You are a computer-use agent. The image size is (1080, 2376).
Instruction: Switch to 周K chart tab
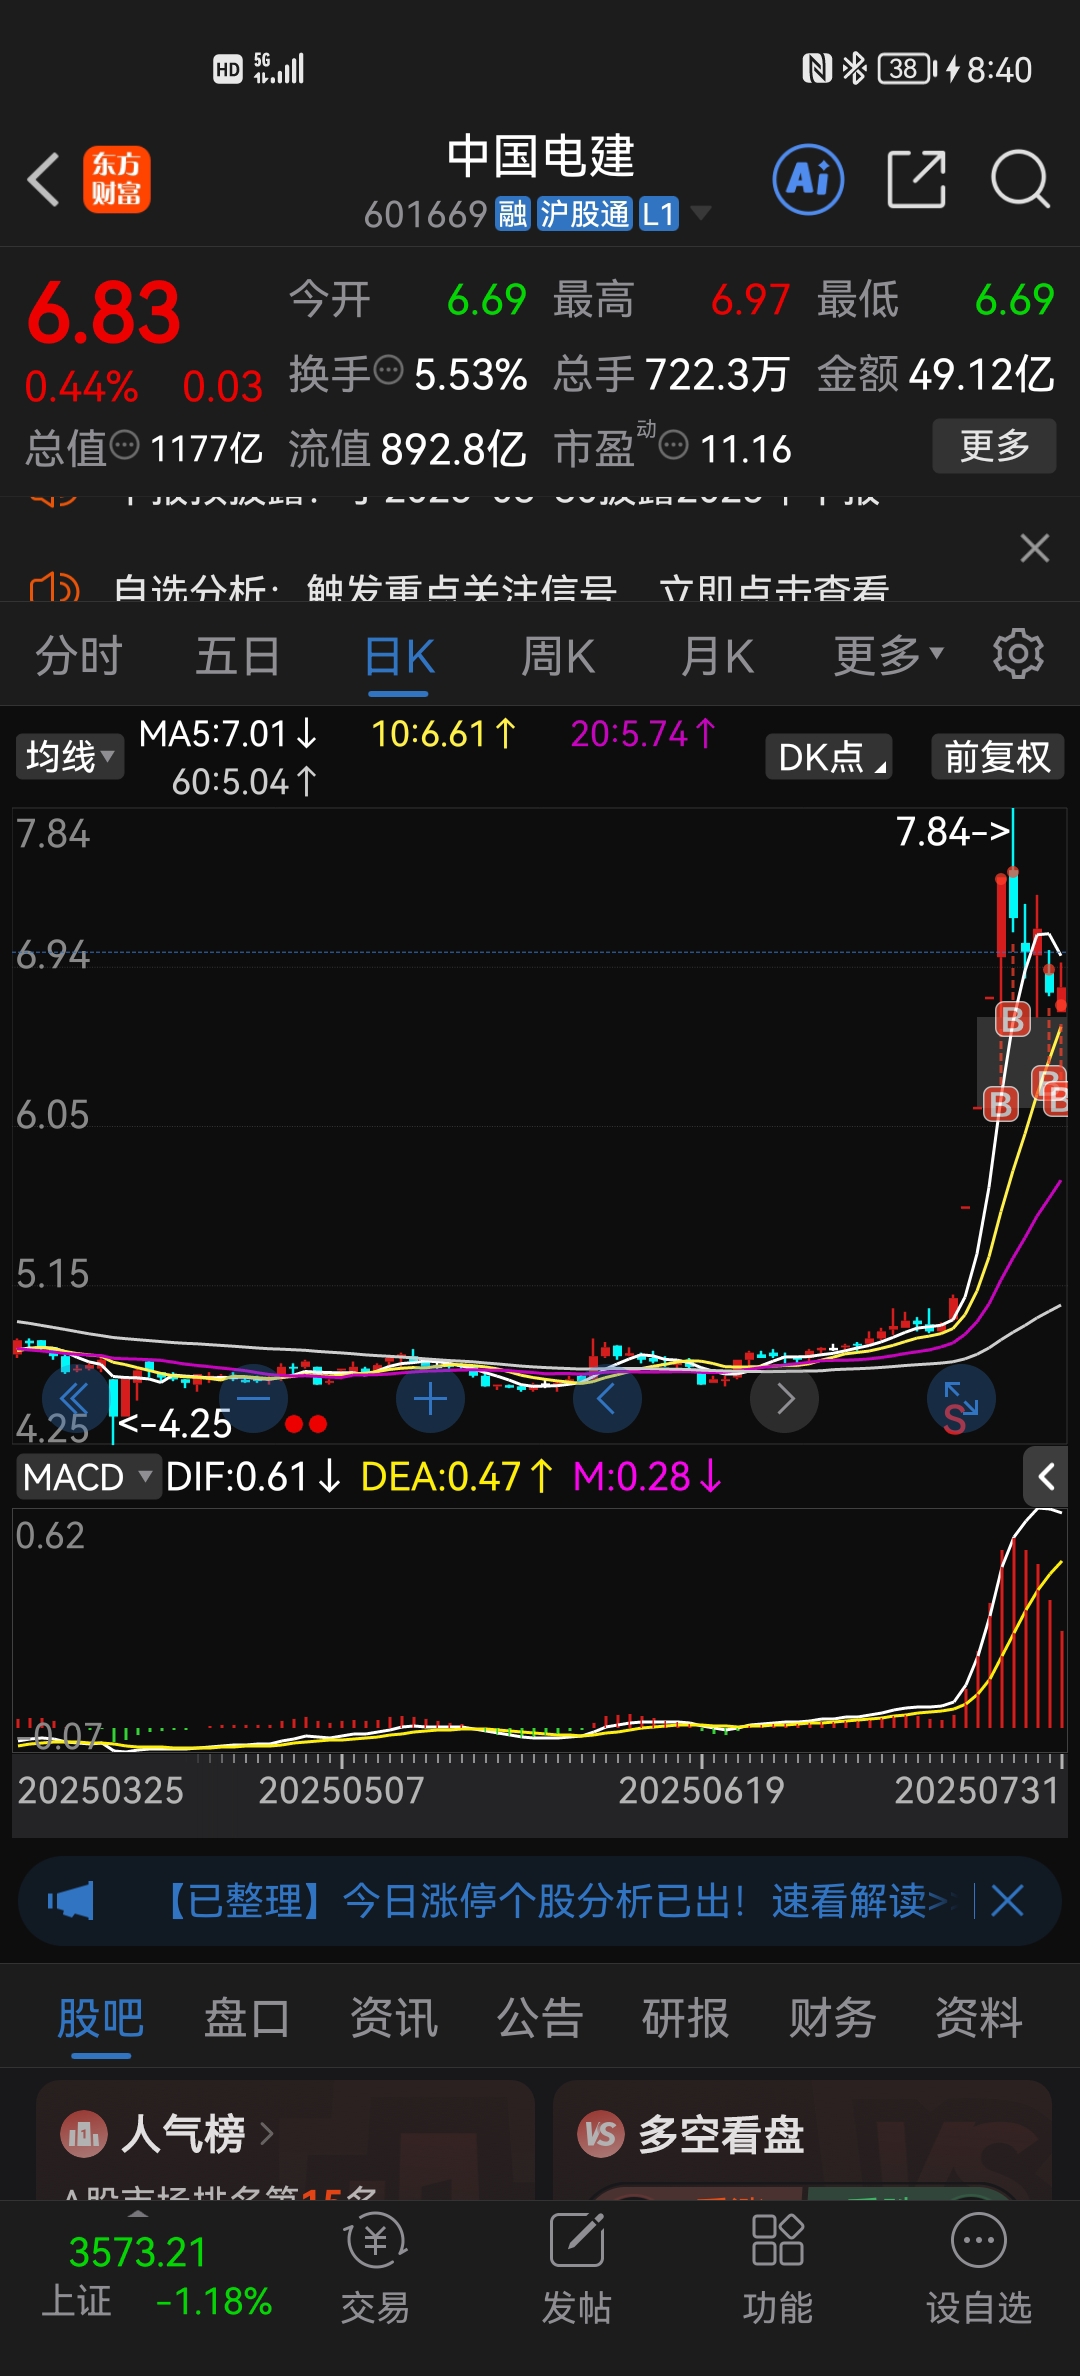pyautogui.click(x=558, y=657)
